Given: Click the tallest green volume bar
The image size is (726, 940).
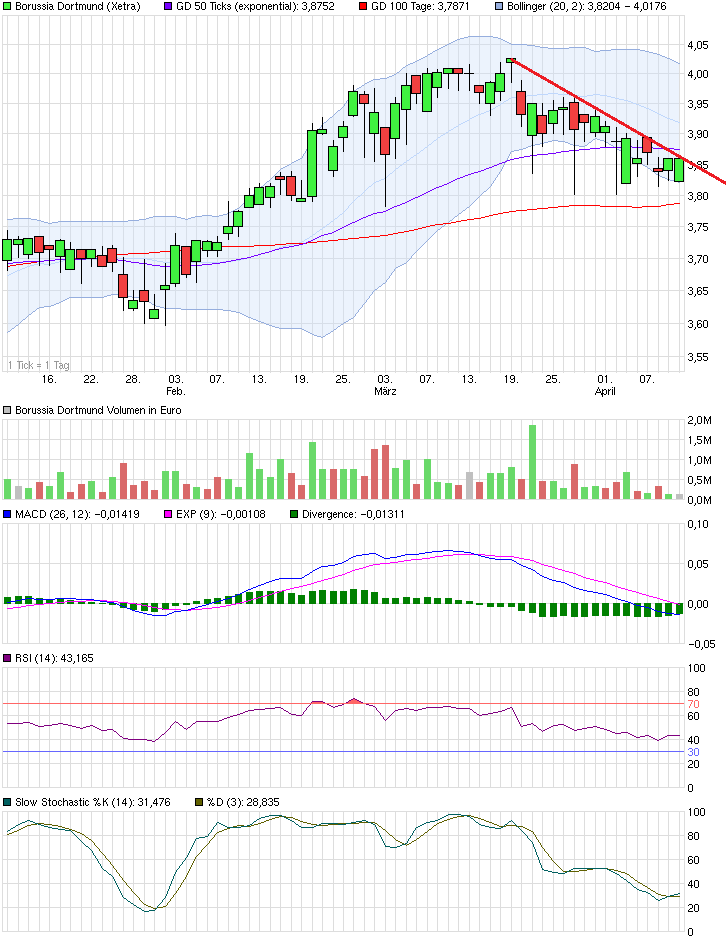Looking at the screenshot, I should click(x=532, y=462).
